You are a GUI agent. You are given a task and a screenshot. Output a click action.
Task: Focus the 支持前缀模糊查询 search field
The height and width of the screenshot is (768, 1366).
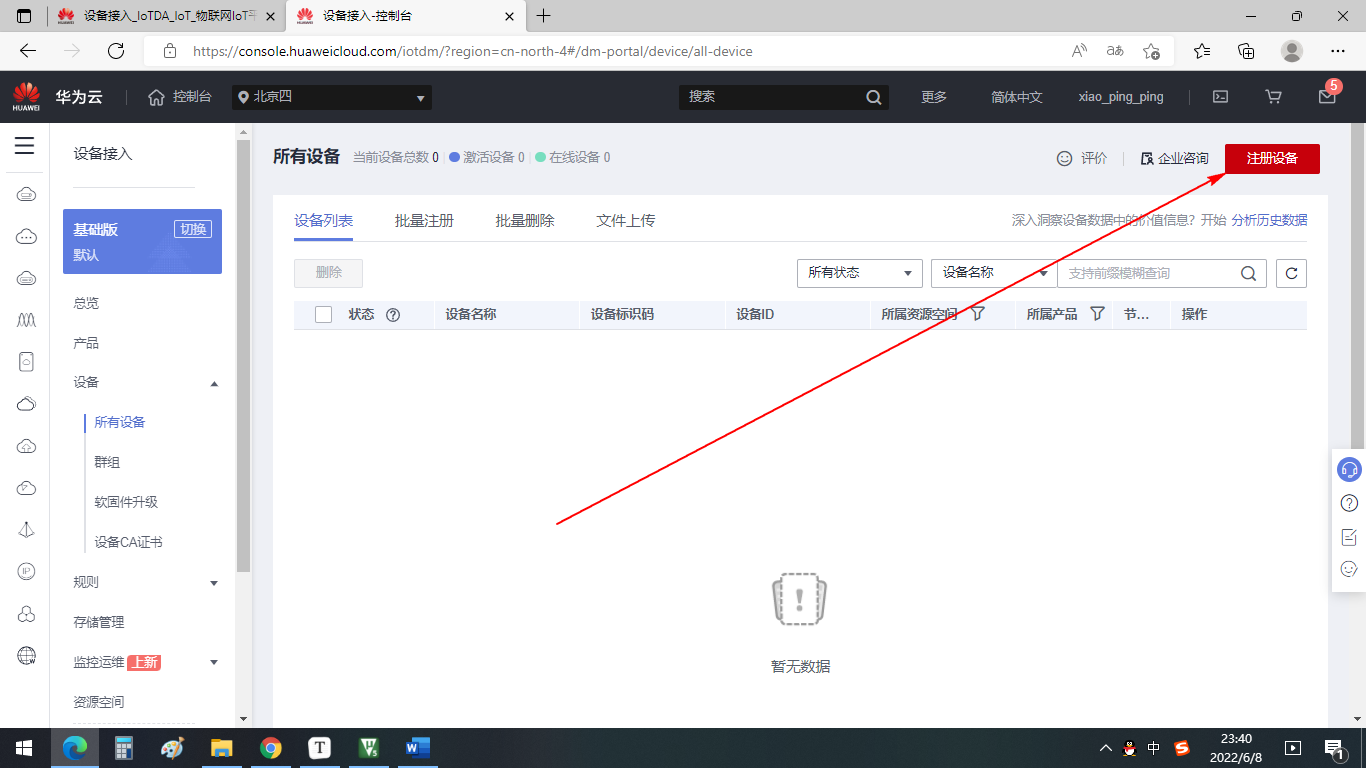[1151, 273]
